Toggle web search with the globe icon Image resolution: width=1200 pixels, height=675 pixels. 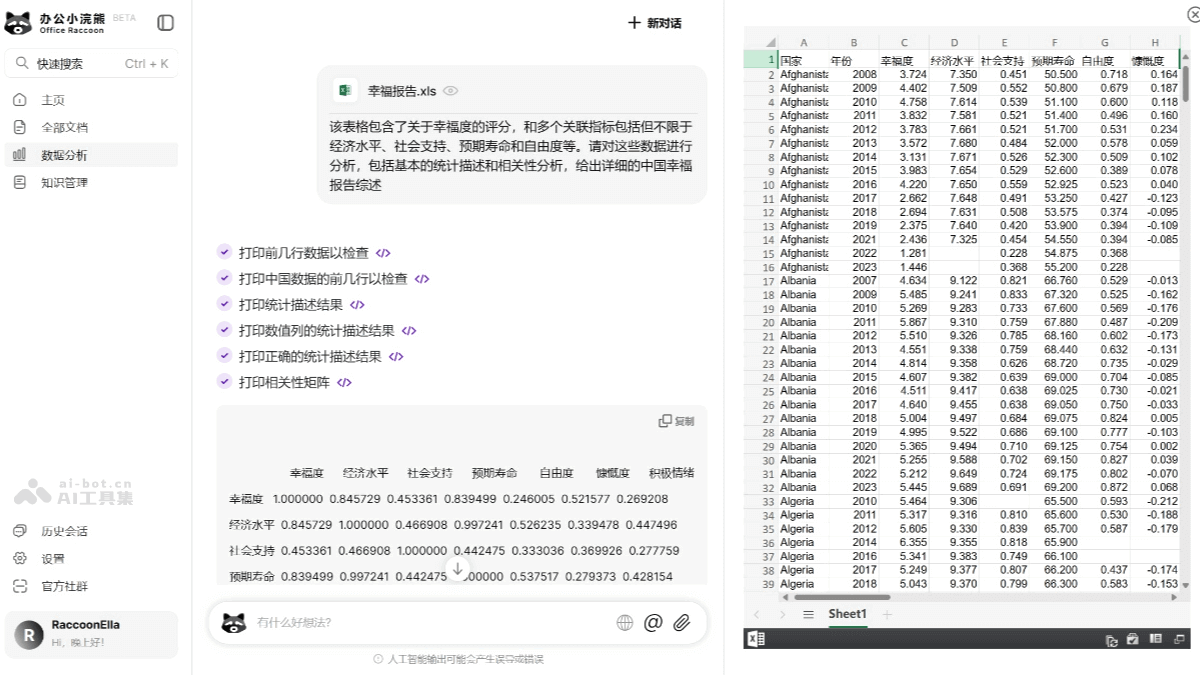pyautogui.click(x=625, y=622)
